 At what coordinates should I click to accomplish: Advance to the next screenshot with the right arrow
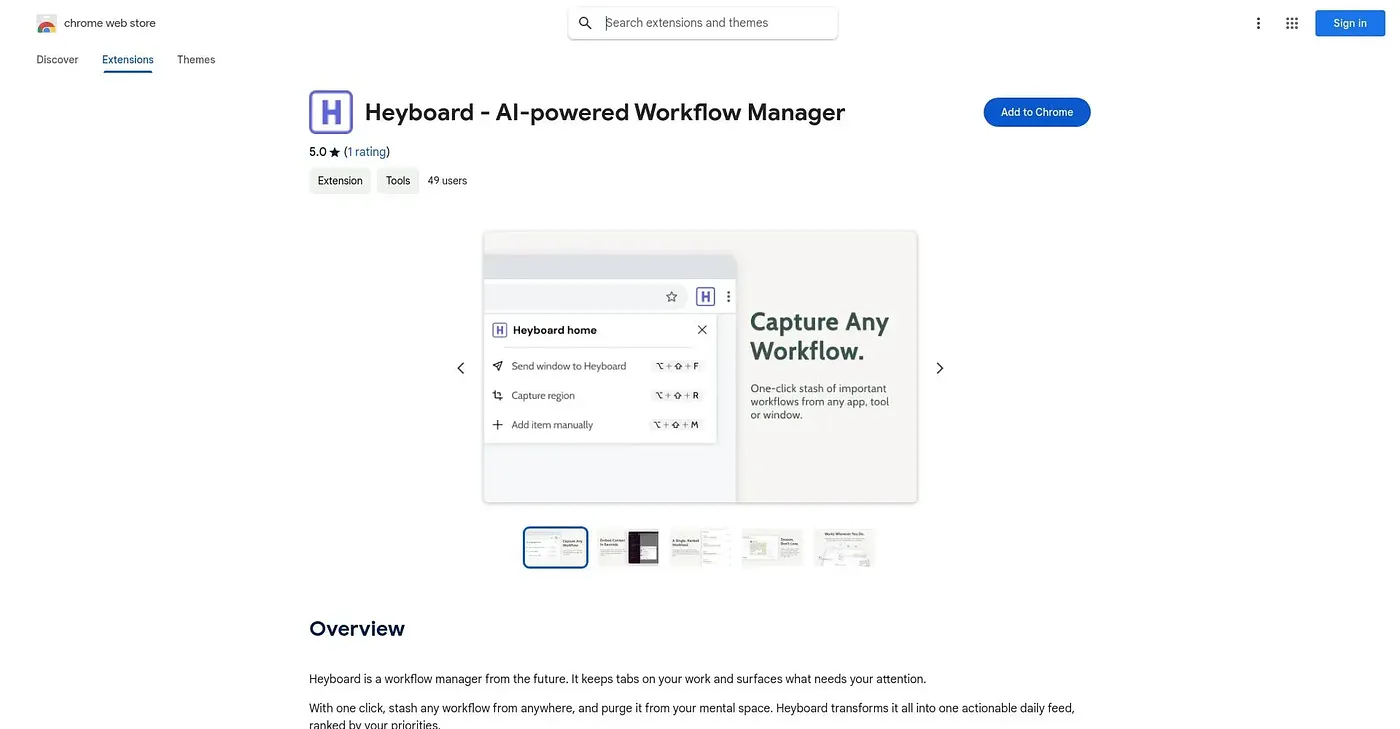[x=940, y=368]
